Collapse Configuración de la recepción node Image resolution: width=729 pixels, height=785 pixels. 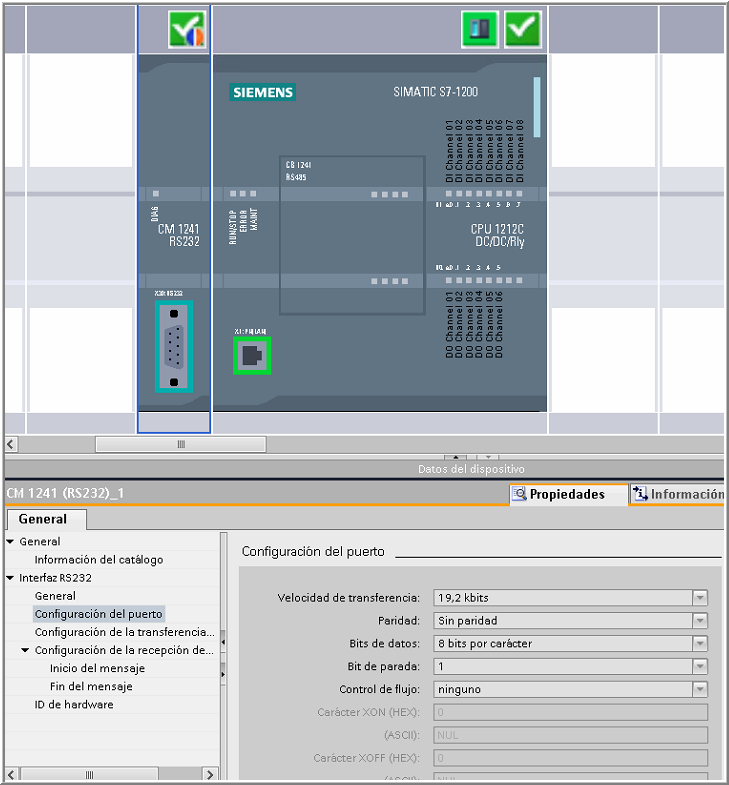click(x=25, y=650)
